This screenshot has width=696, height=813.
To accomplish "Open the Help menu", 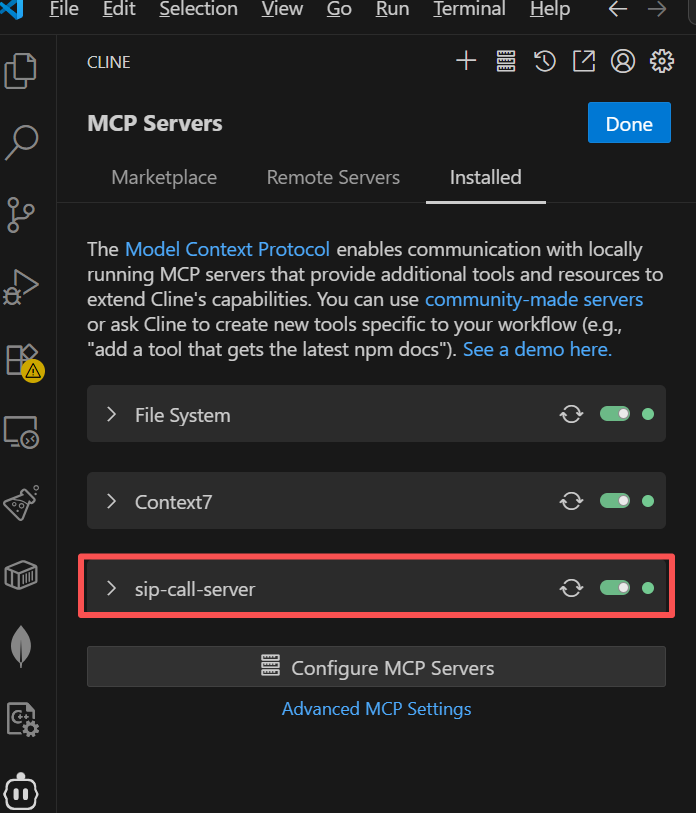I will tap(550, 9).
